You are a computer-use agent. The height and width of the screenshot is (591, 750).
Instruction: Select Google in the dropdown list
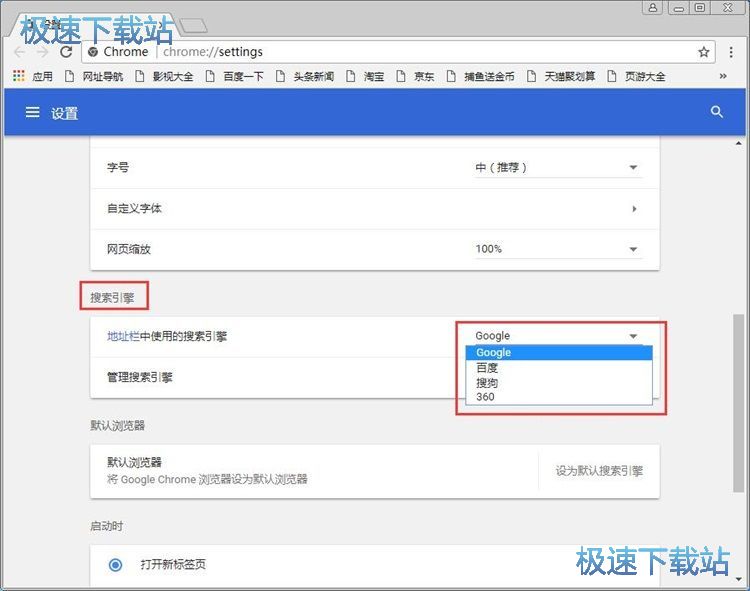coord(559,353)
